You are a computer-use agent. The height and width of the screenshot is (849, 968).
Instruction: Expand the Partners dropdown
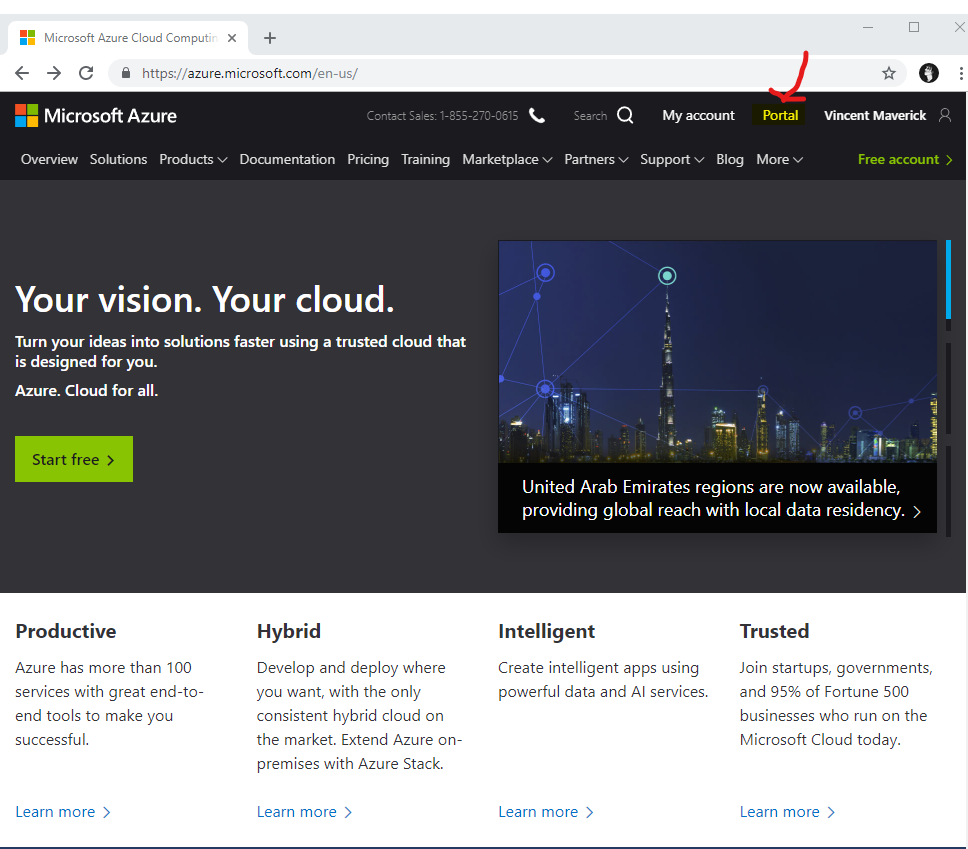(596, 159)
